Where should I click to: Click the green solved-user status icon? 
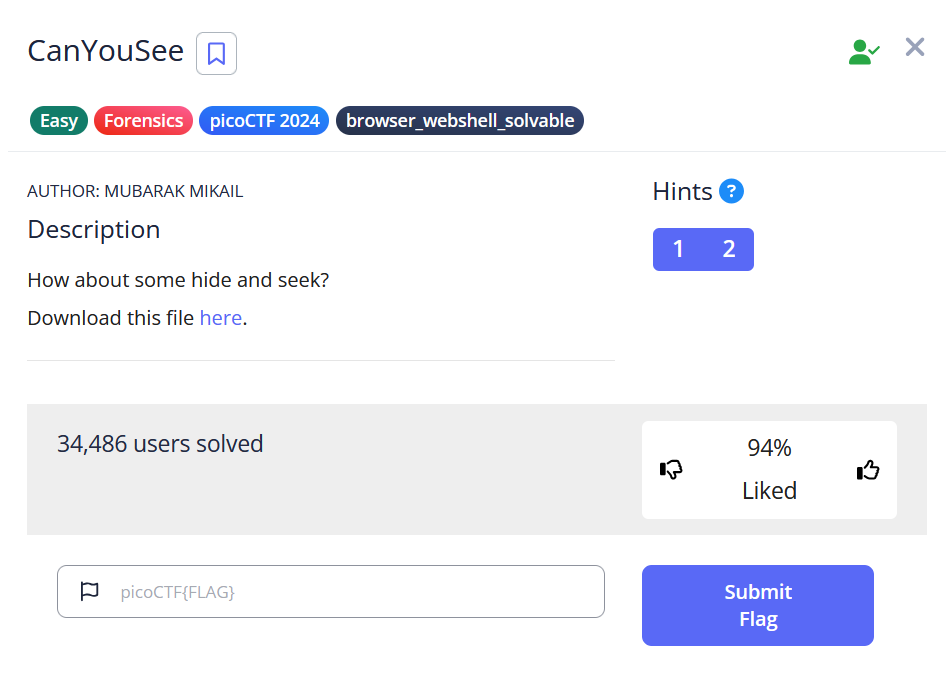point(863,52)
